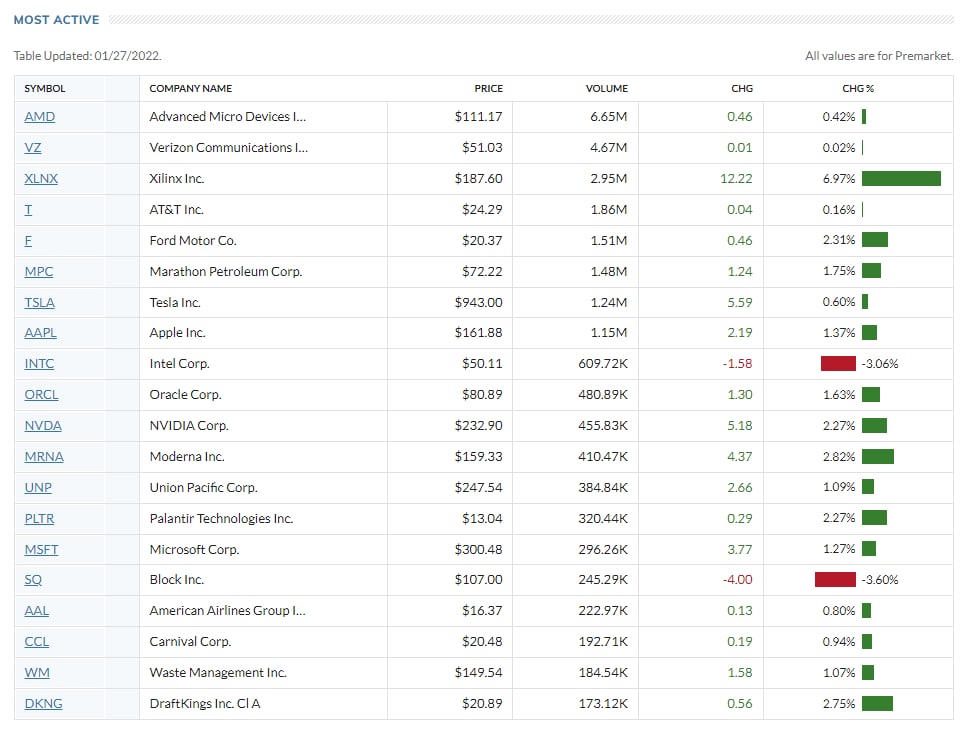Screen dimensions: 967x732
Task: Open the ORCL symbol link
Action: point(41,394)
